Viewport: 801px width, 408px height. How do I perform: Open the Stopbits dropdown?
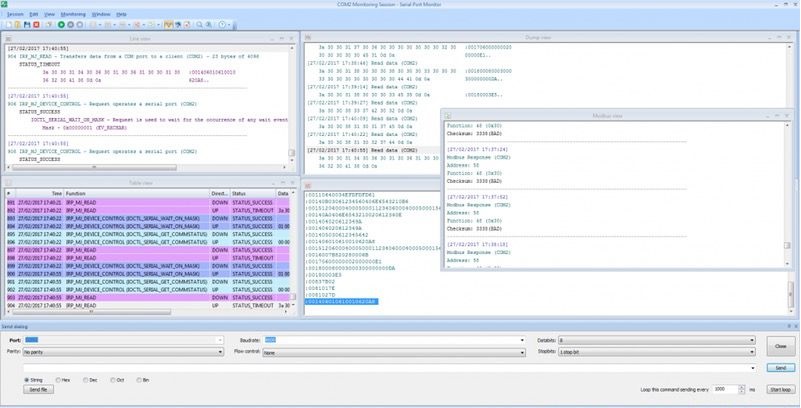pyautogui.click(x=656, y=352)
